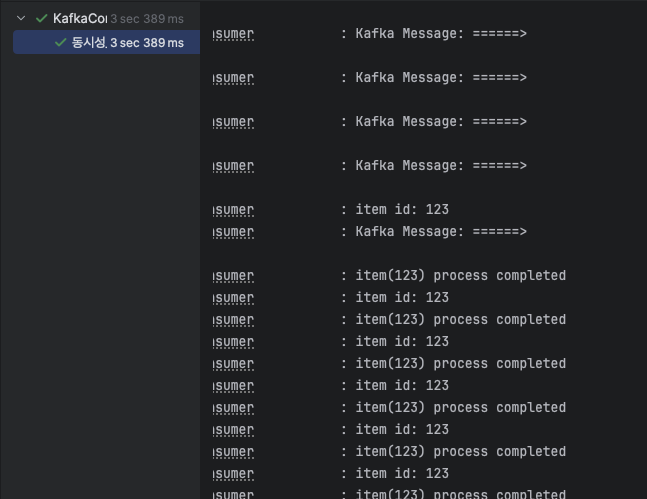This screenshot has height=499, width=647.
Task: Open 'sumer' link beside first process completed line
Action: pyautogui.click(x=234, y=276)
